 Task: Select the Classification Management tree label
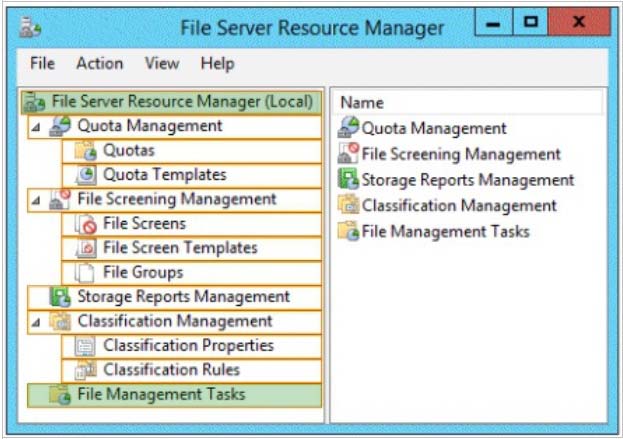point(175,321)
